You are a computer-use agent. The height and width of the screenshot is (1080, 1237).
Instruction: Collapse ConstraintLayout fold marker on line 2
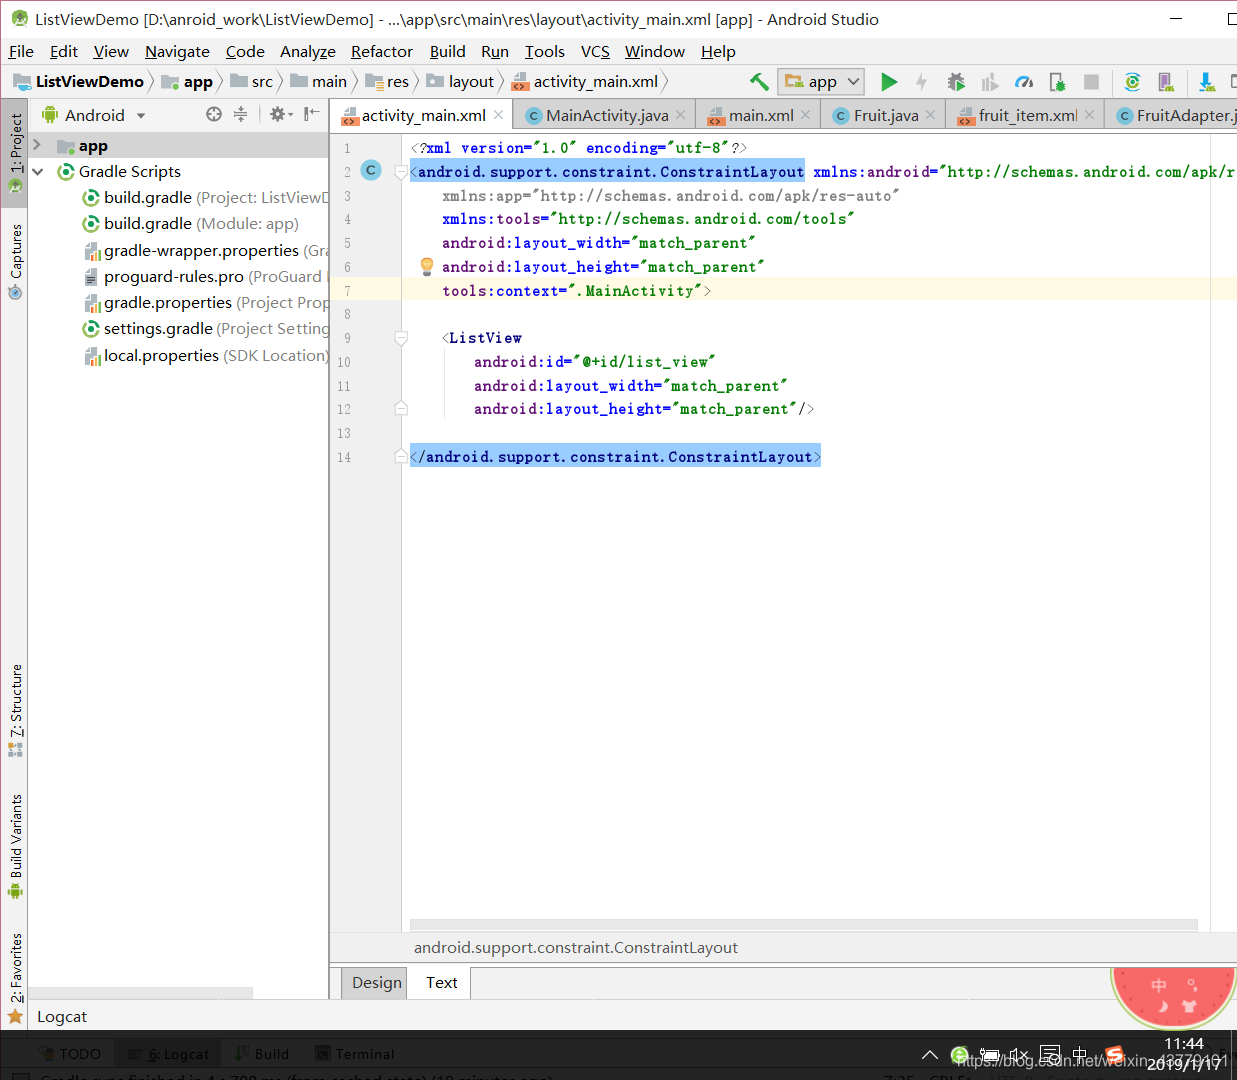click(x=401, y=172)
